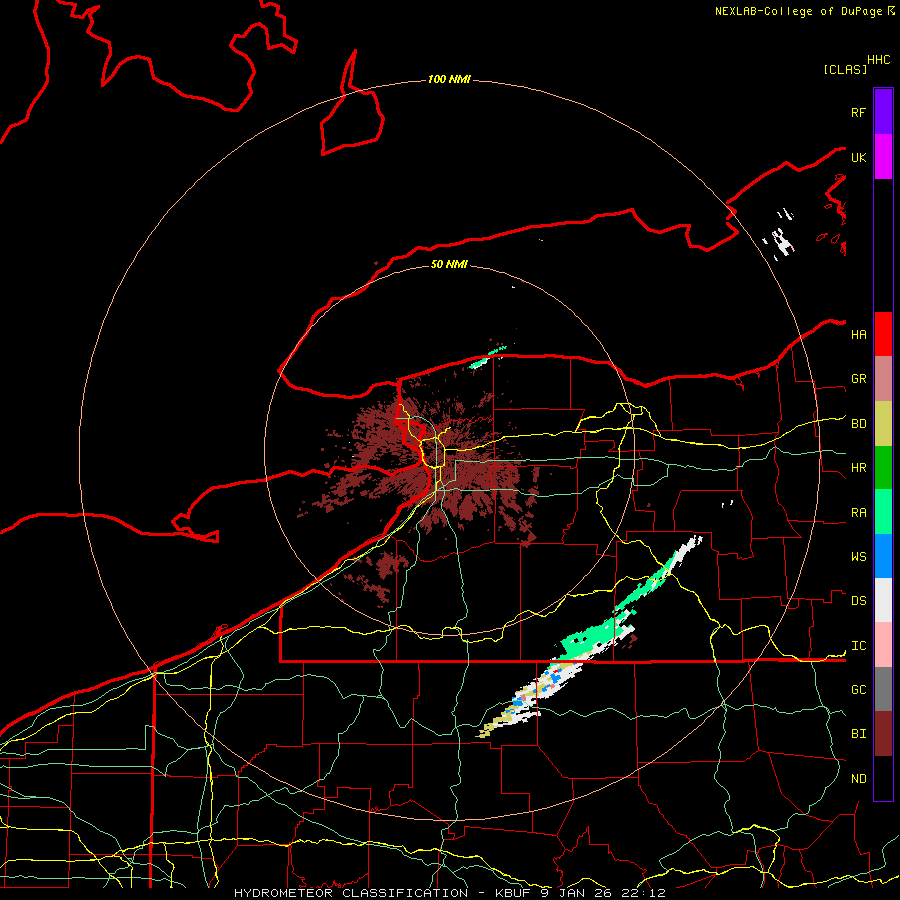The image size is (900, 900).
Task: Click the HA red legend swatch
Action: [883, 334]
